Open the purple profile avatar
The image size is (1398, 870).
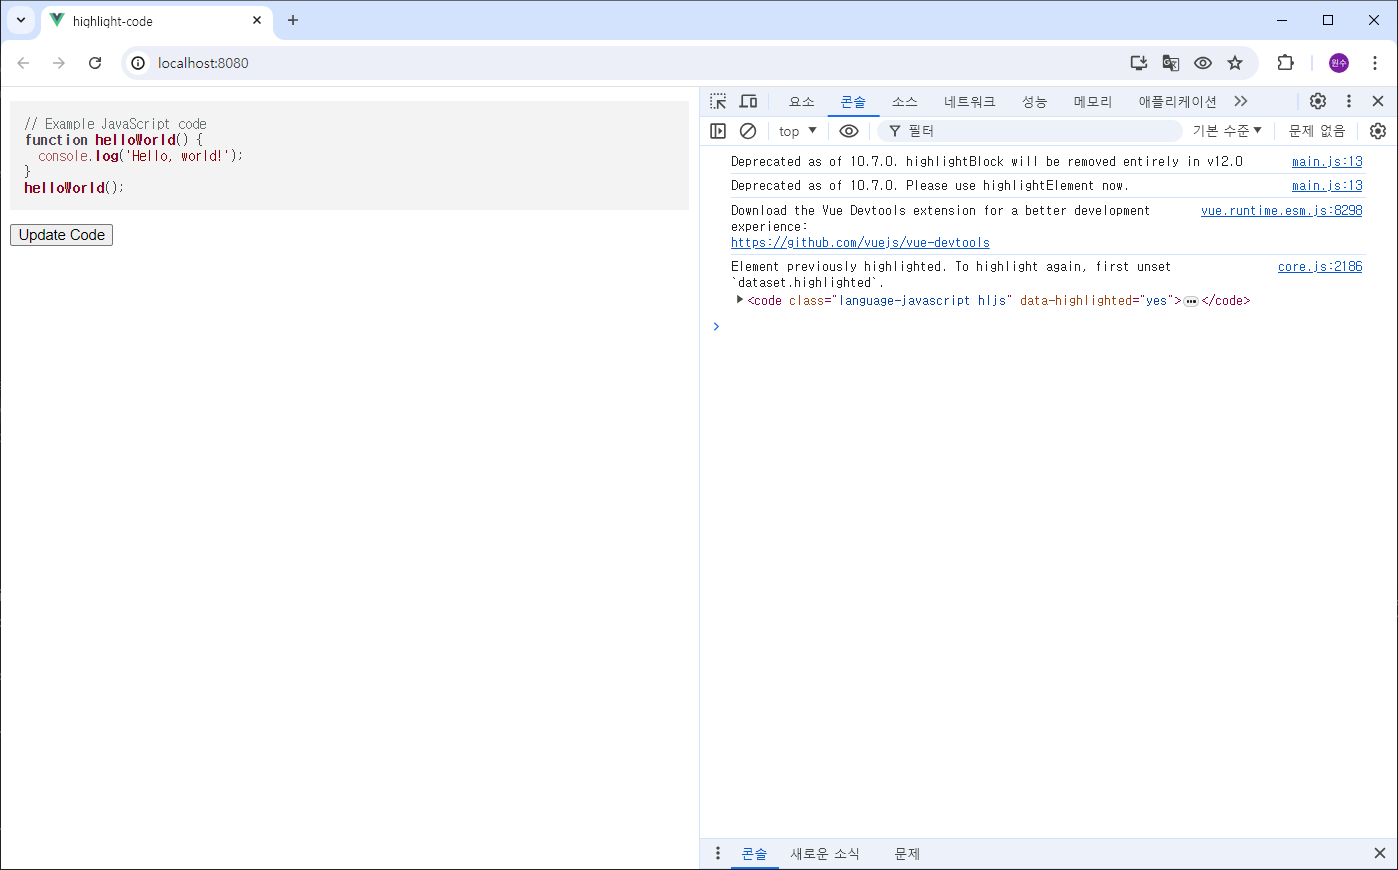(x=1339, y=63)
